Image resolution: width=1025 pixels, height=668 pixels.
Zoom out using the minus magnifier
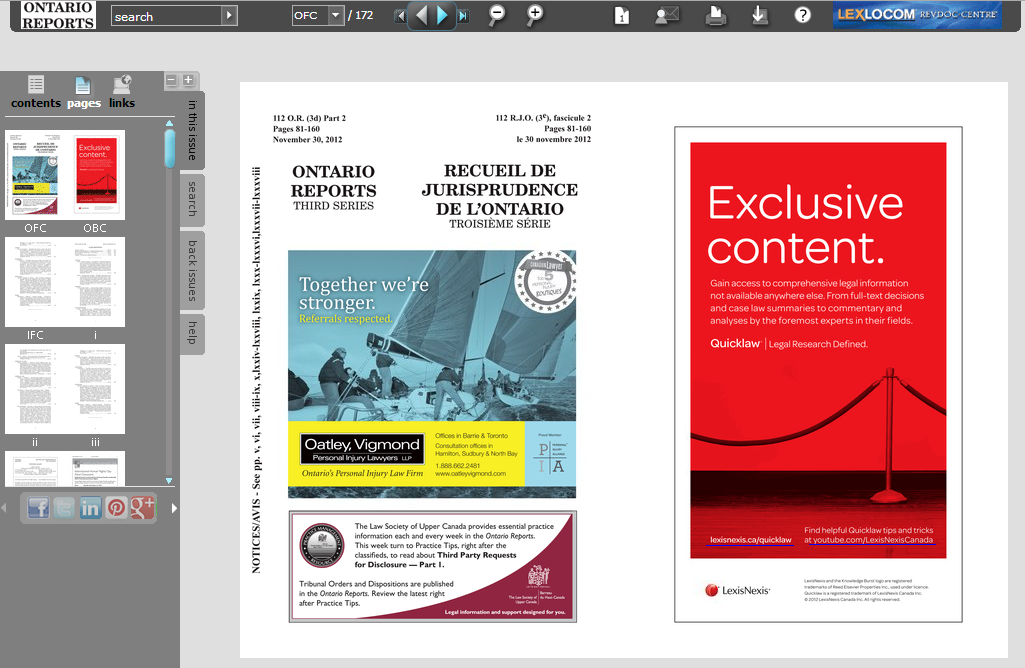click(x=497, y=15)
